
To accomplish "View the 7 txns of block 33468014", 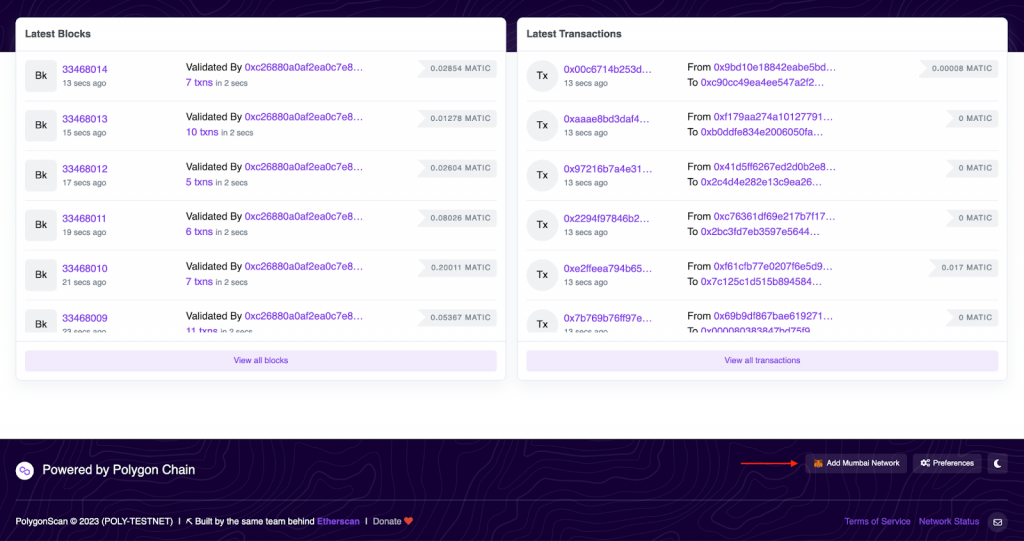I will click(x=199, y=82).
